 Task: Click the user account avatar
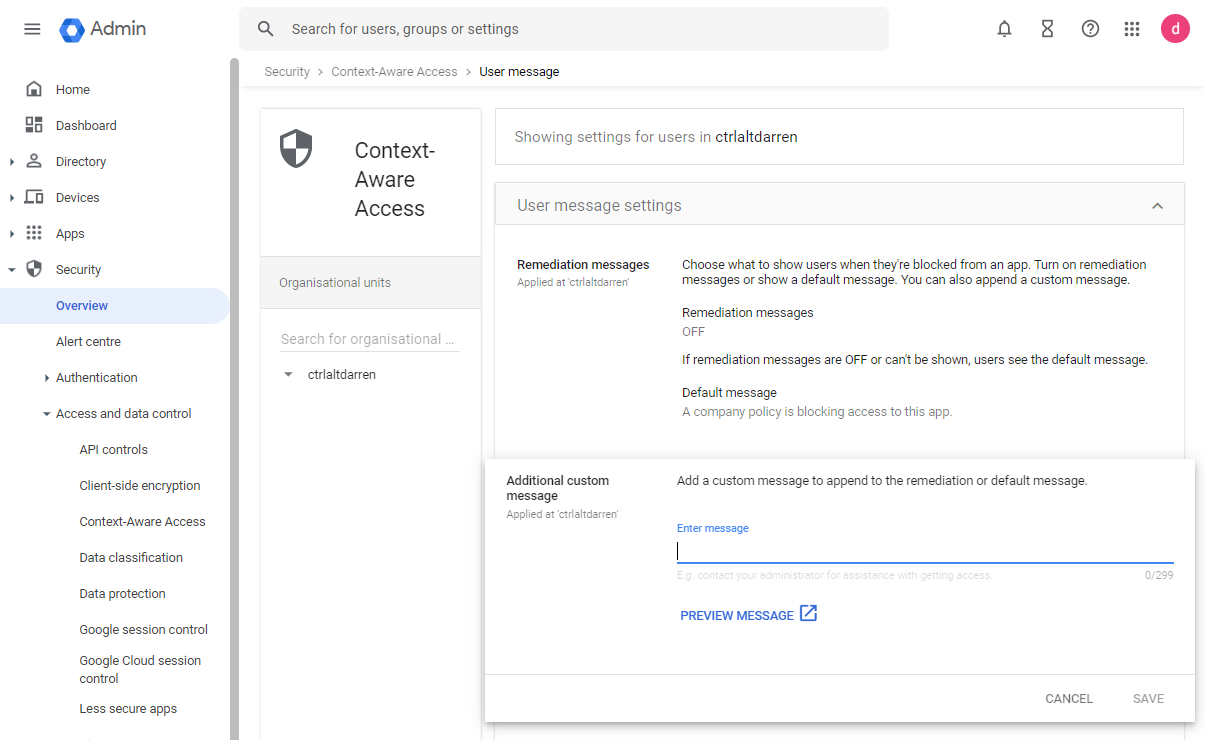coord(1175,29)
